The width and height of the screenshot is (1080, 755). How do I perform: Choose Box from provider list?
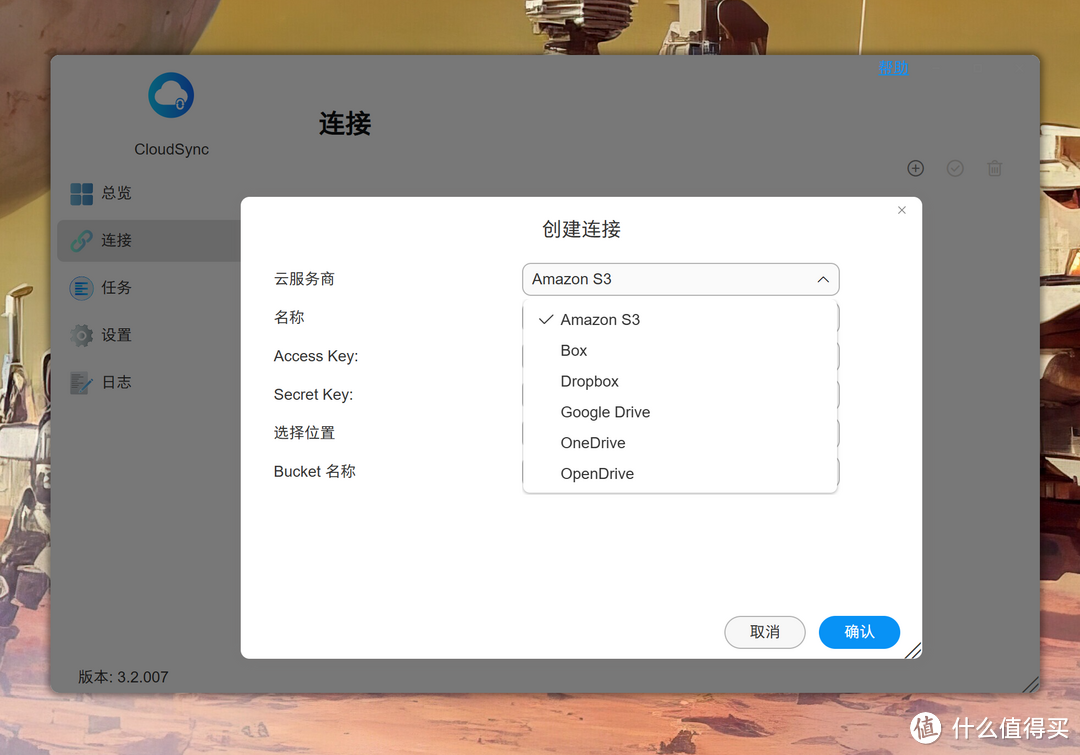(x=681, y=351)
